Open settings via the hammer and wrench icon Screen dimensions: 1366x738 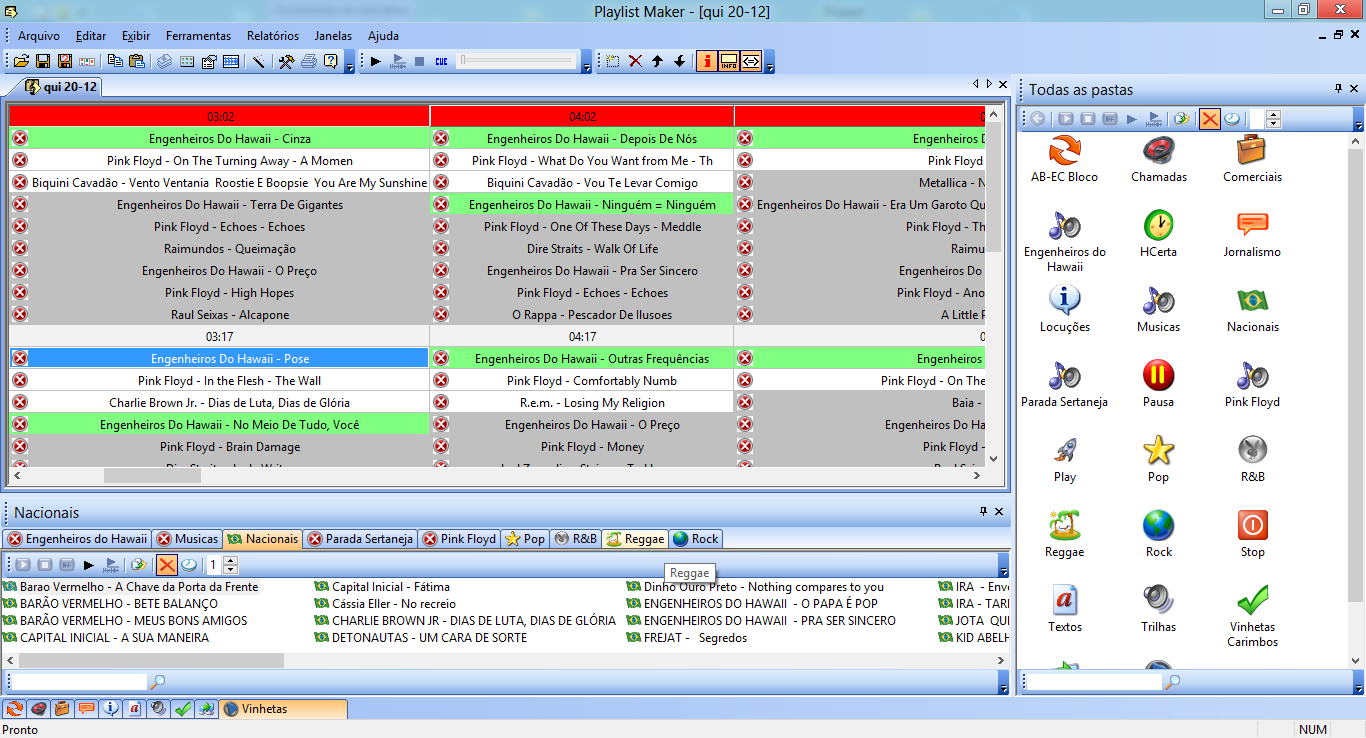286,61
